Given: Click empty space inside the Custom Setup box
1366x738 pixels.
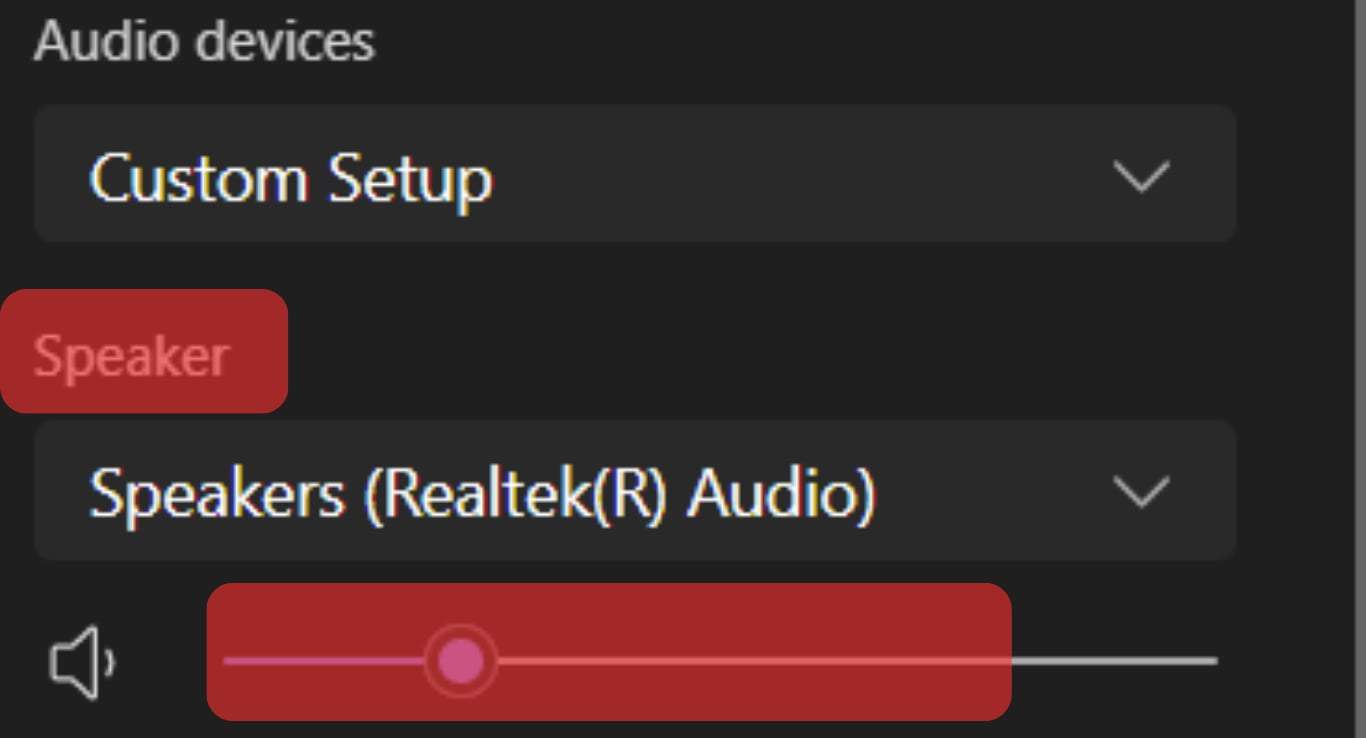Looking at the screenshot, I should coord(800,174).
